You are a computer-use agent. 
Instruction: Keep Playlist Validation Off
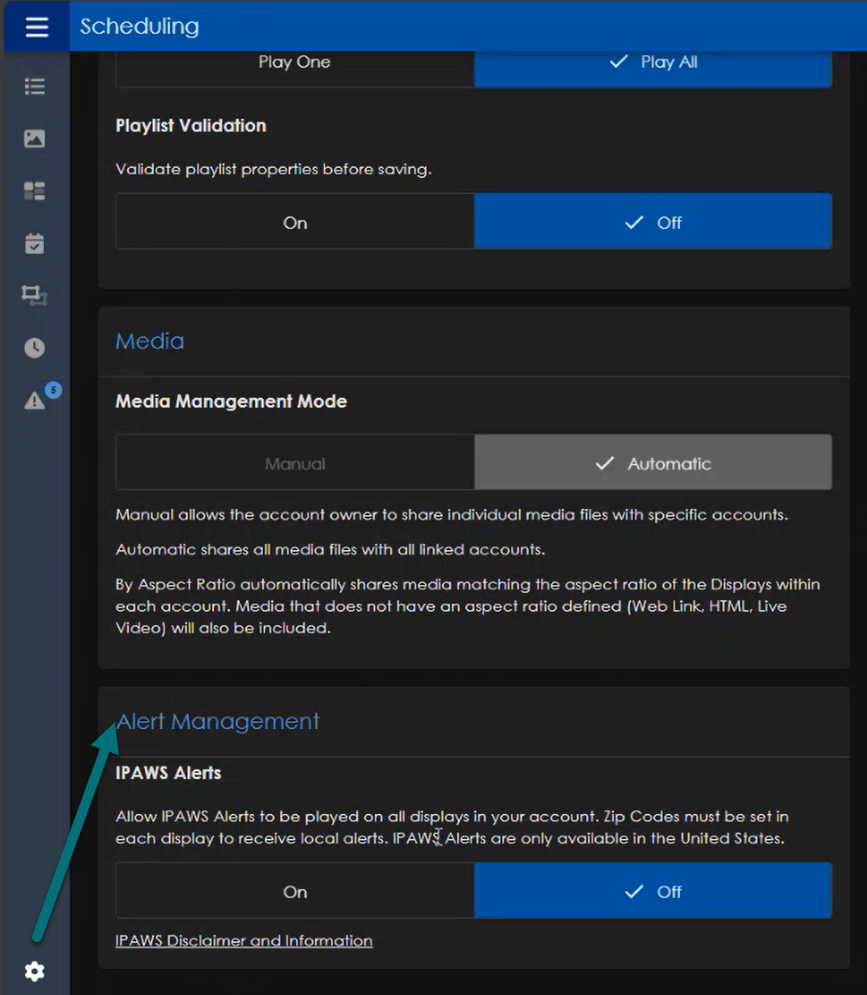pyautogui.click(x=652, y=221)
